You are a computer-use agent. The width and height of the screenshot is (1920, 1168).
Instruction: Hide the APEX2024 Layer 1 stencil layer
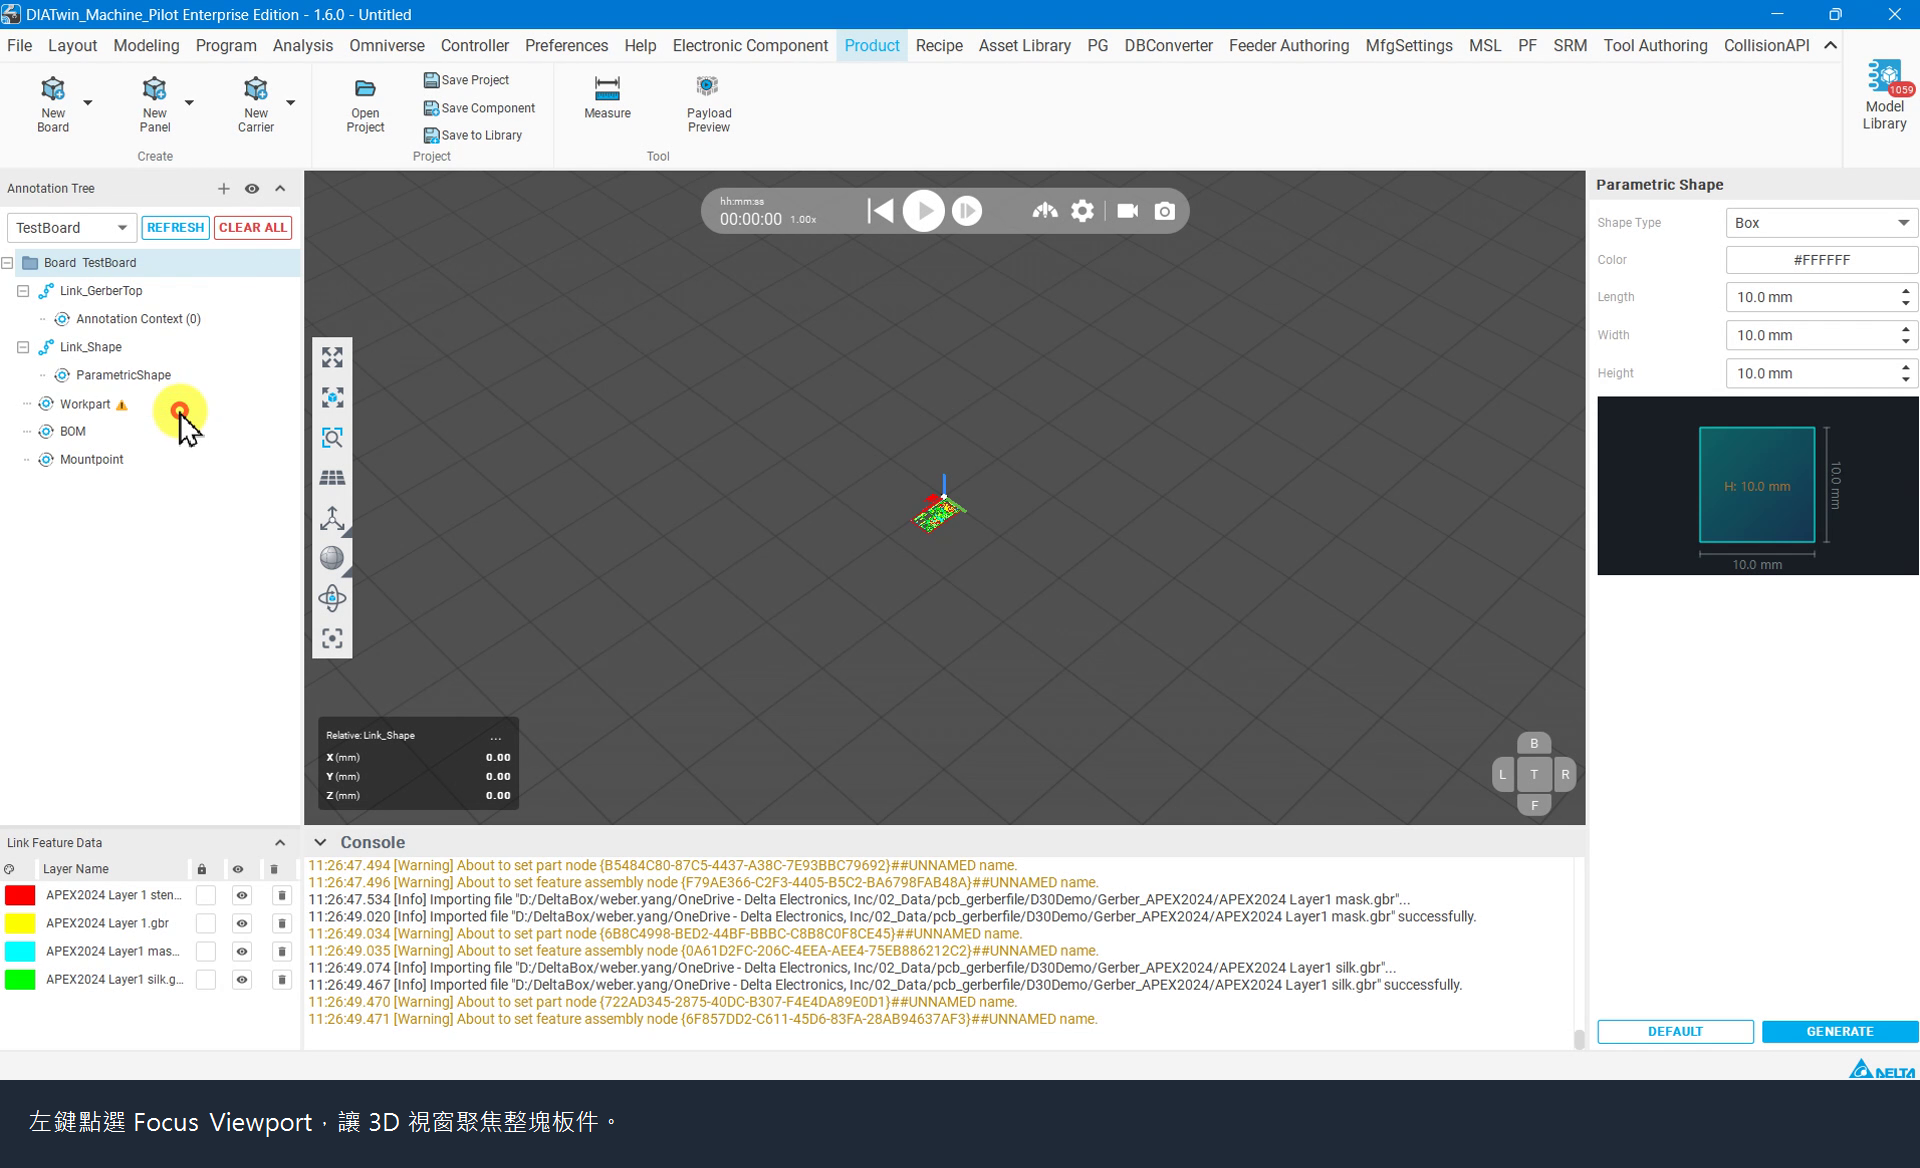(x=241, y=895)
